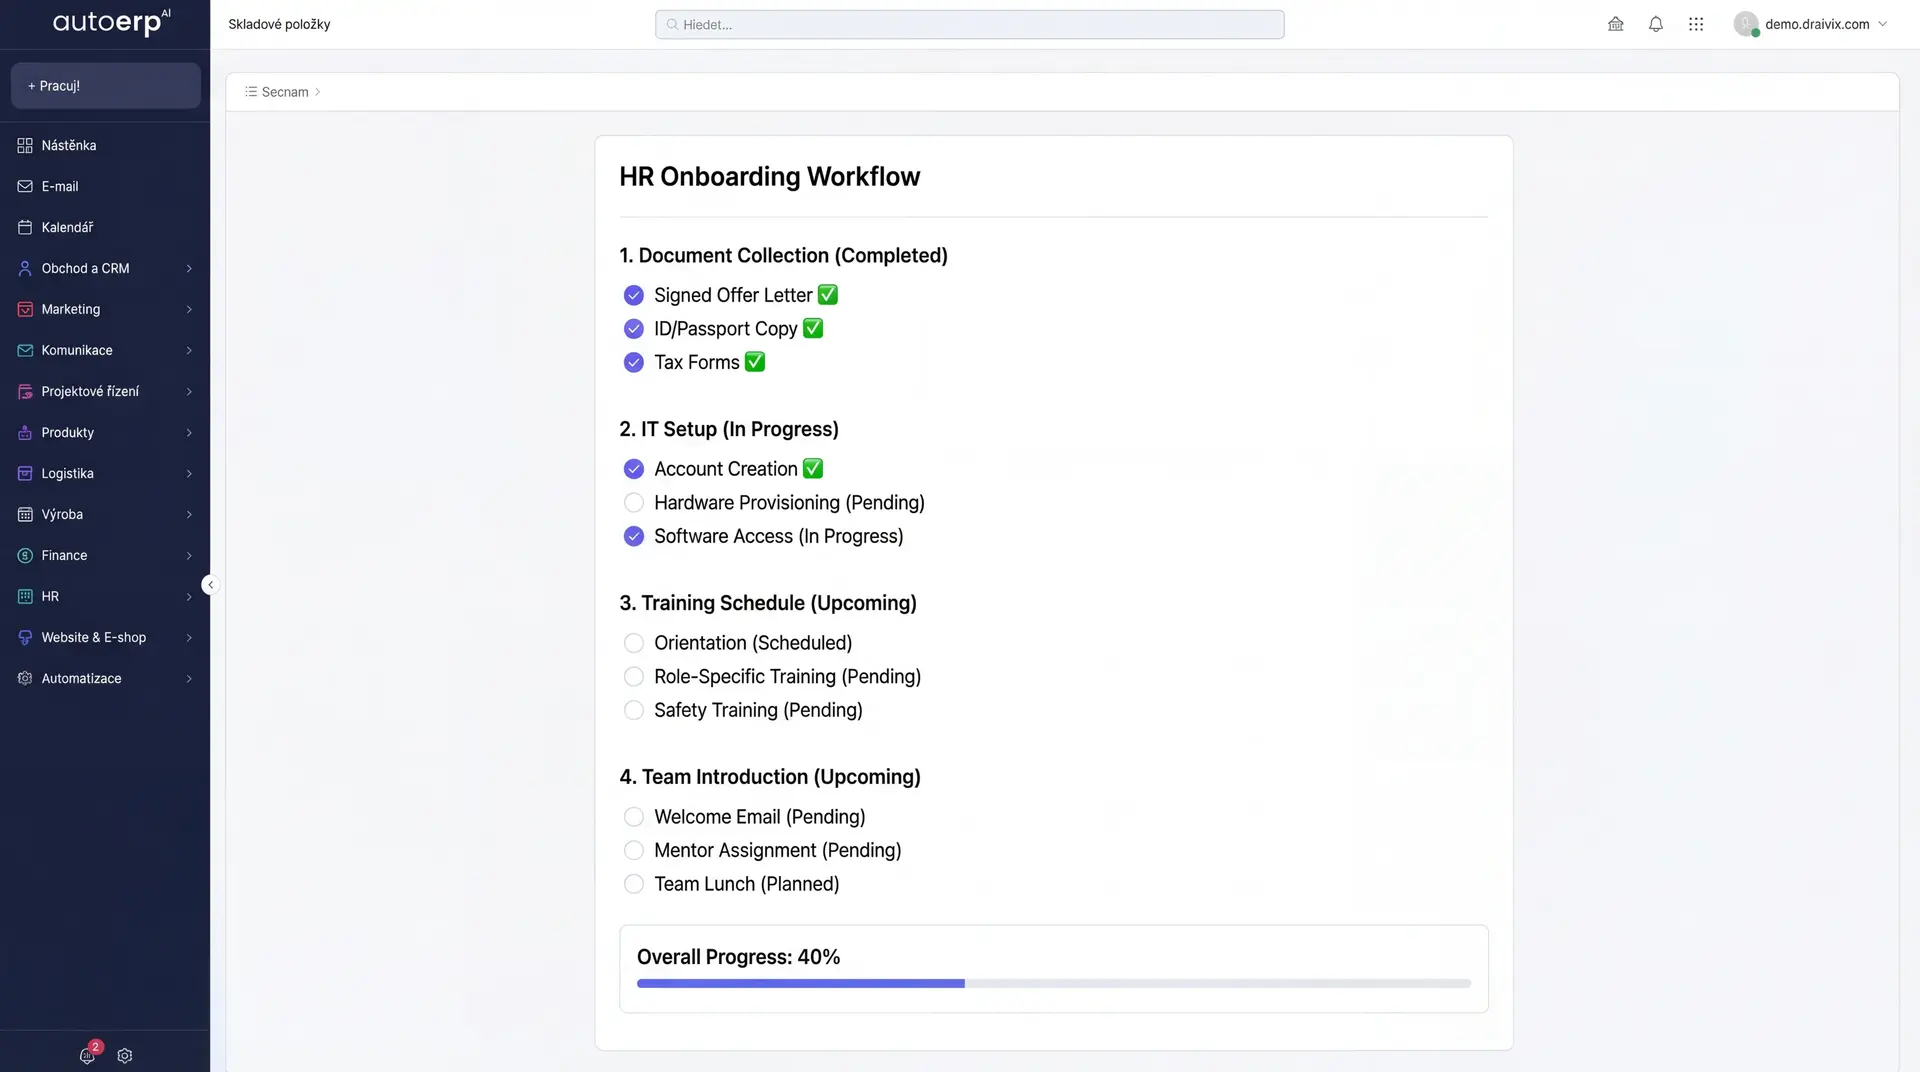Click the Produkty sidebar icon

click(x=25, y=433)
